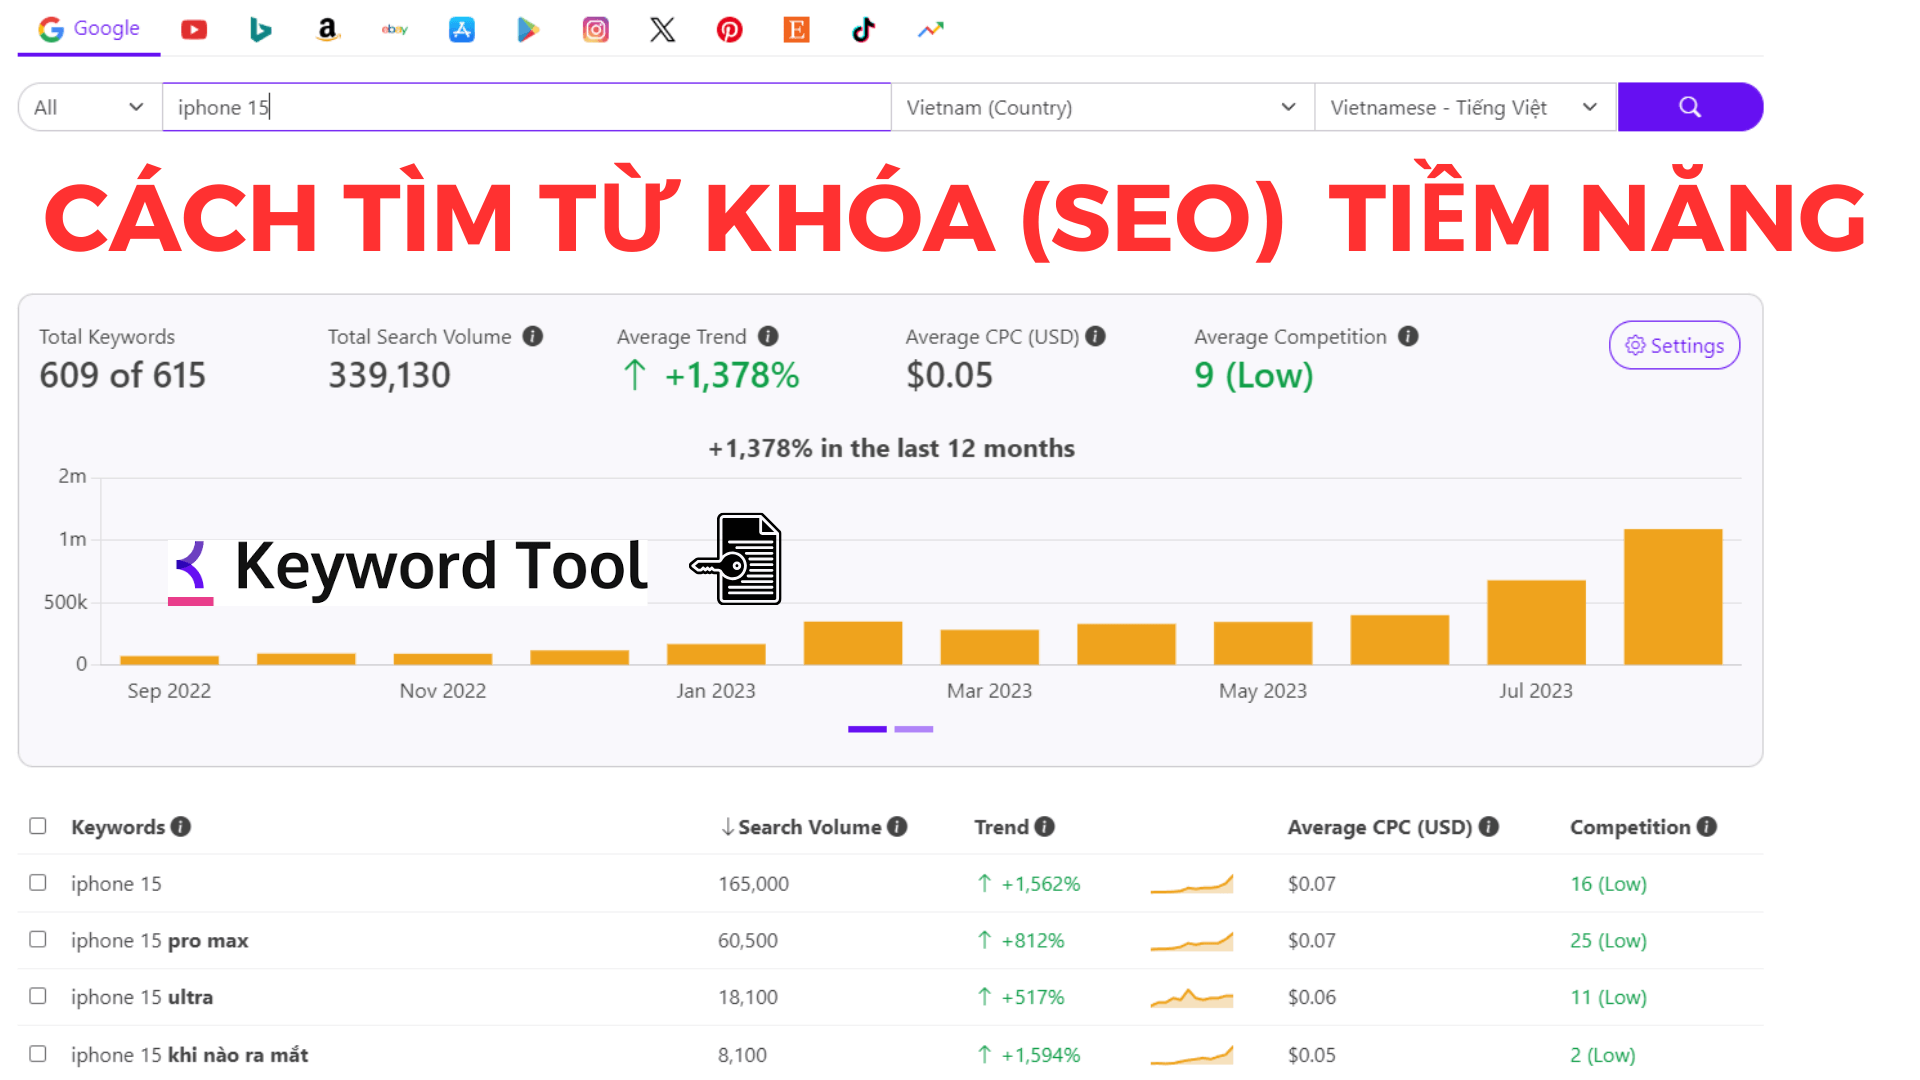Open the X (Twitter) keyword tab
This screenshot has height=1080, width=1920.
(x=663, y=30)
